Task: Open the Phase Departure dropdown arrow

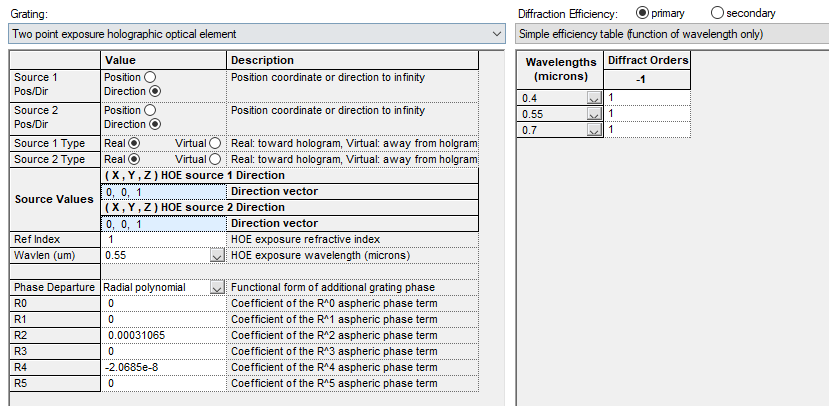Action: pos(217,288)
